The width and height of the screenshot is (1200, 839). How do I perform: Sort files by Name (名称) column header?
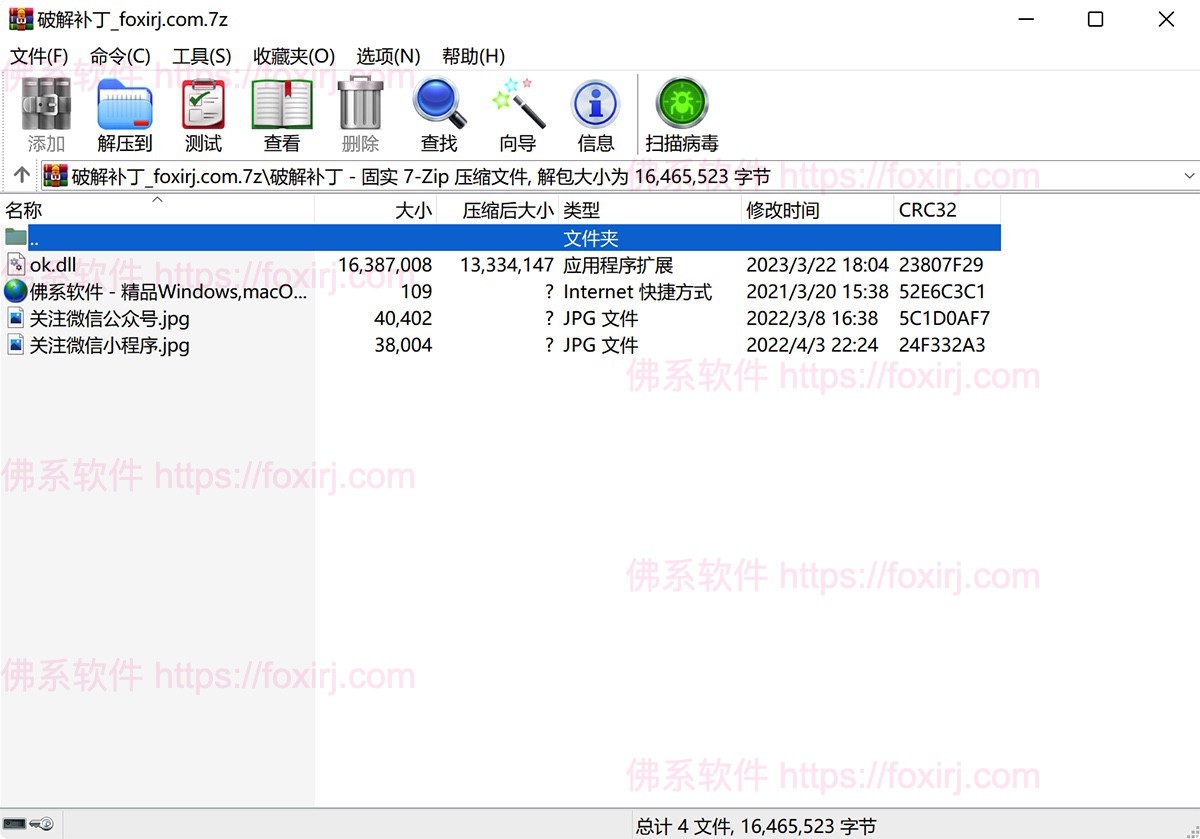tap(24, 210)
